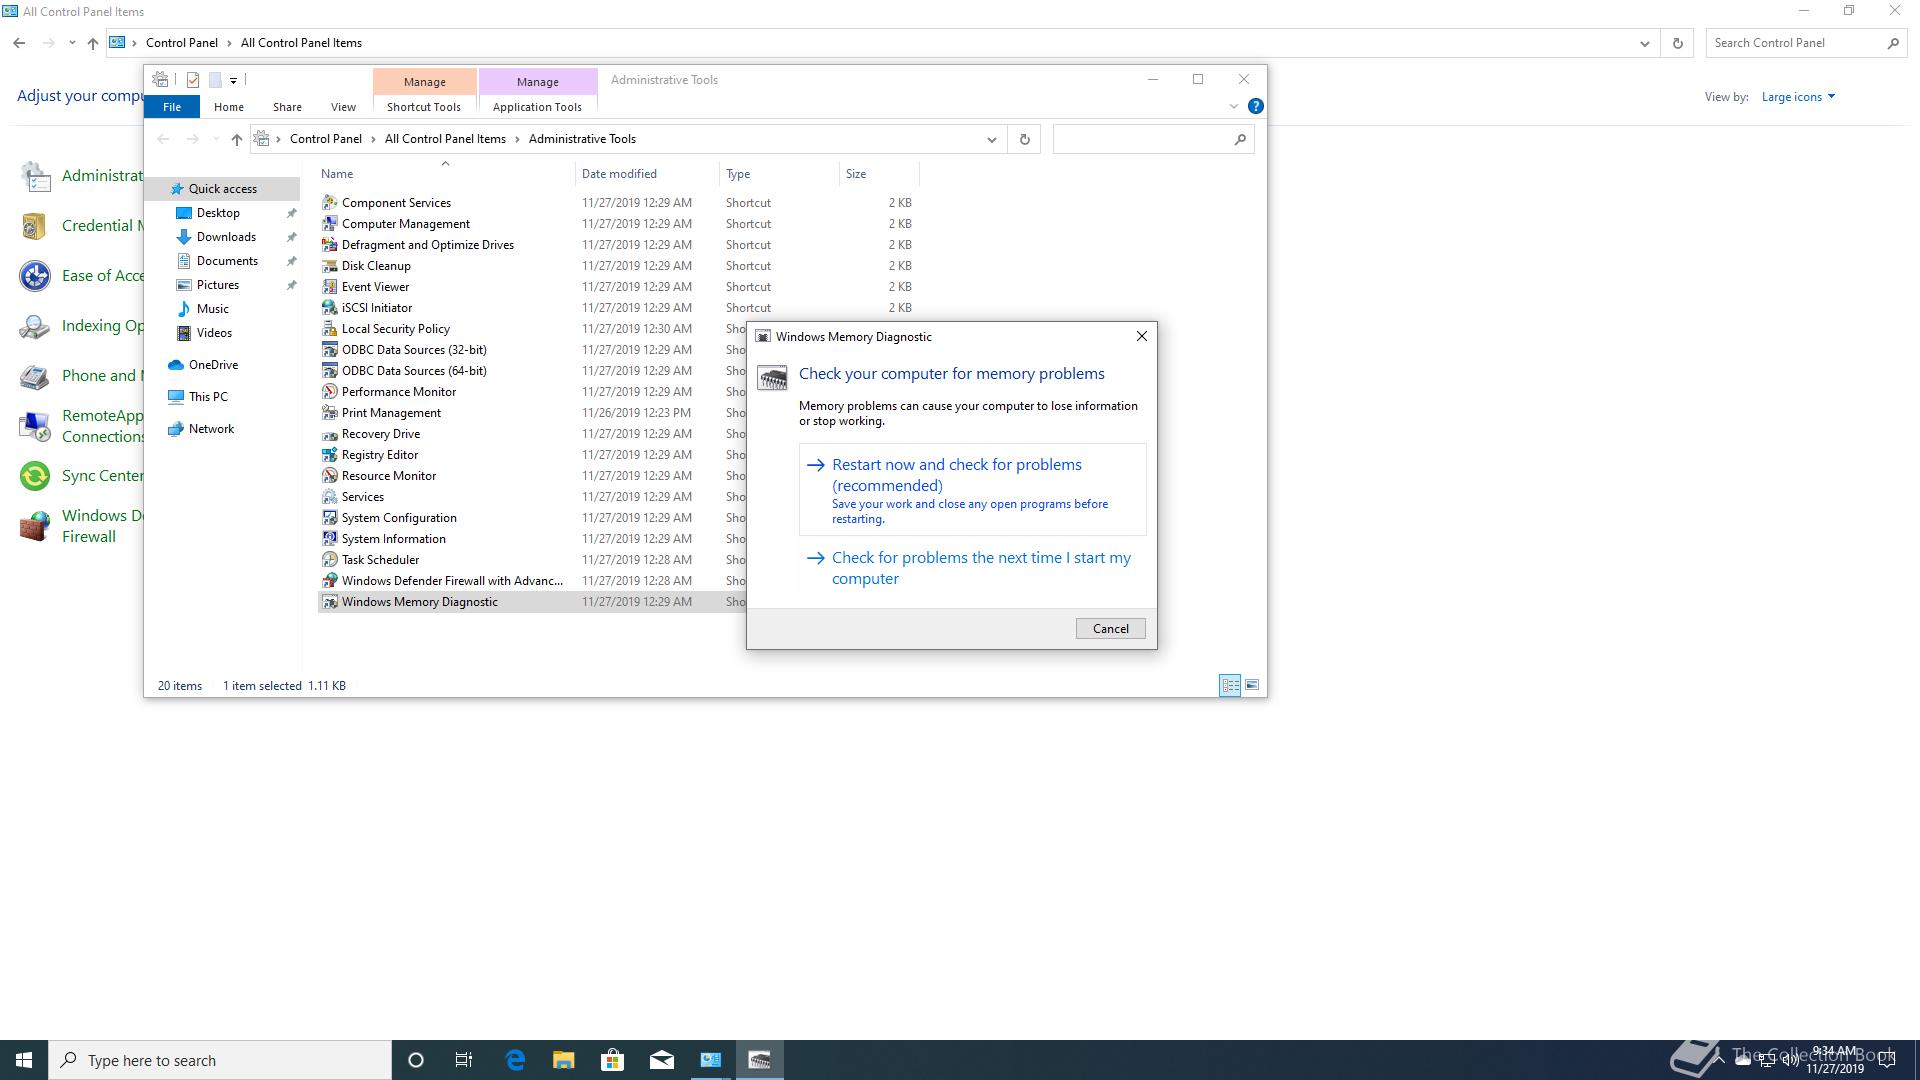Expand the Administrative Tools address history dropdown

pos(991,139)
